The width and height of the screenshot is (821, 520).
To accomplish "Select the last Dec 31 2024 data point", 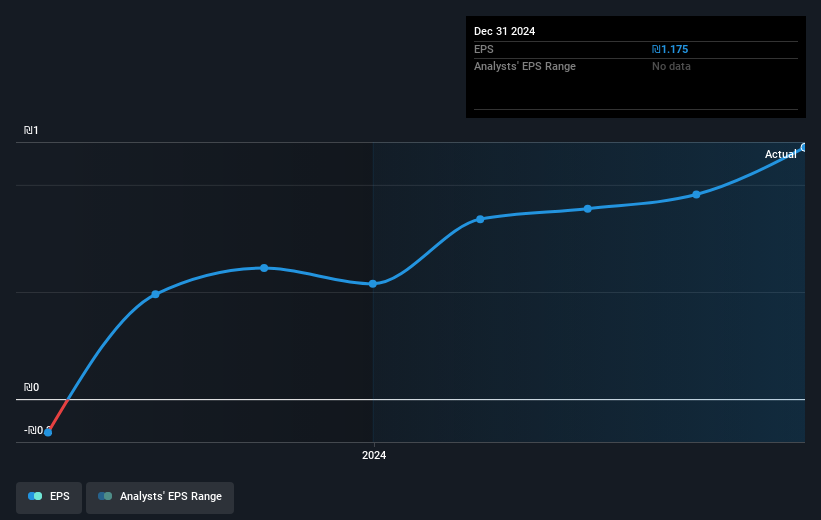I will 804,148.
